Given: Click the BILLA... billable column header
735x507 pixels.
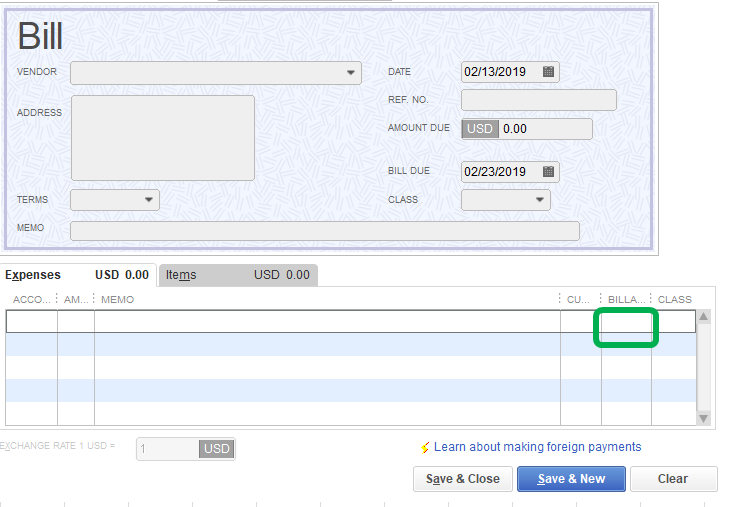Looking at the screenshot, I should coord(626,299).
